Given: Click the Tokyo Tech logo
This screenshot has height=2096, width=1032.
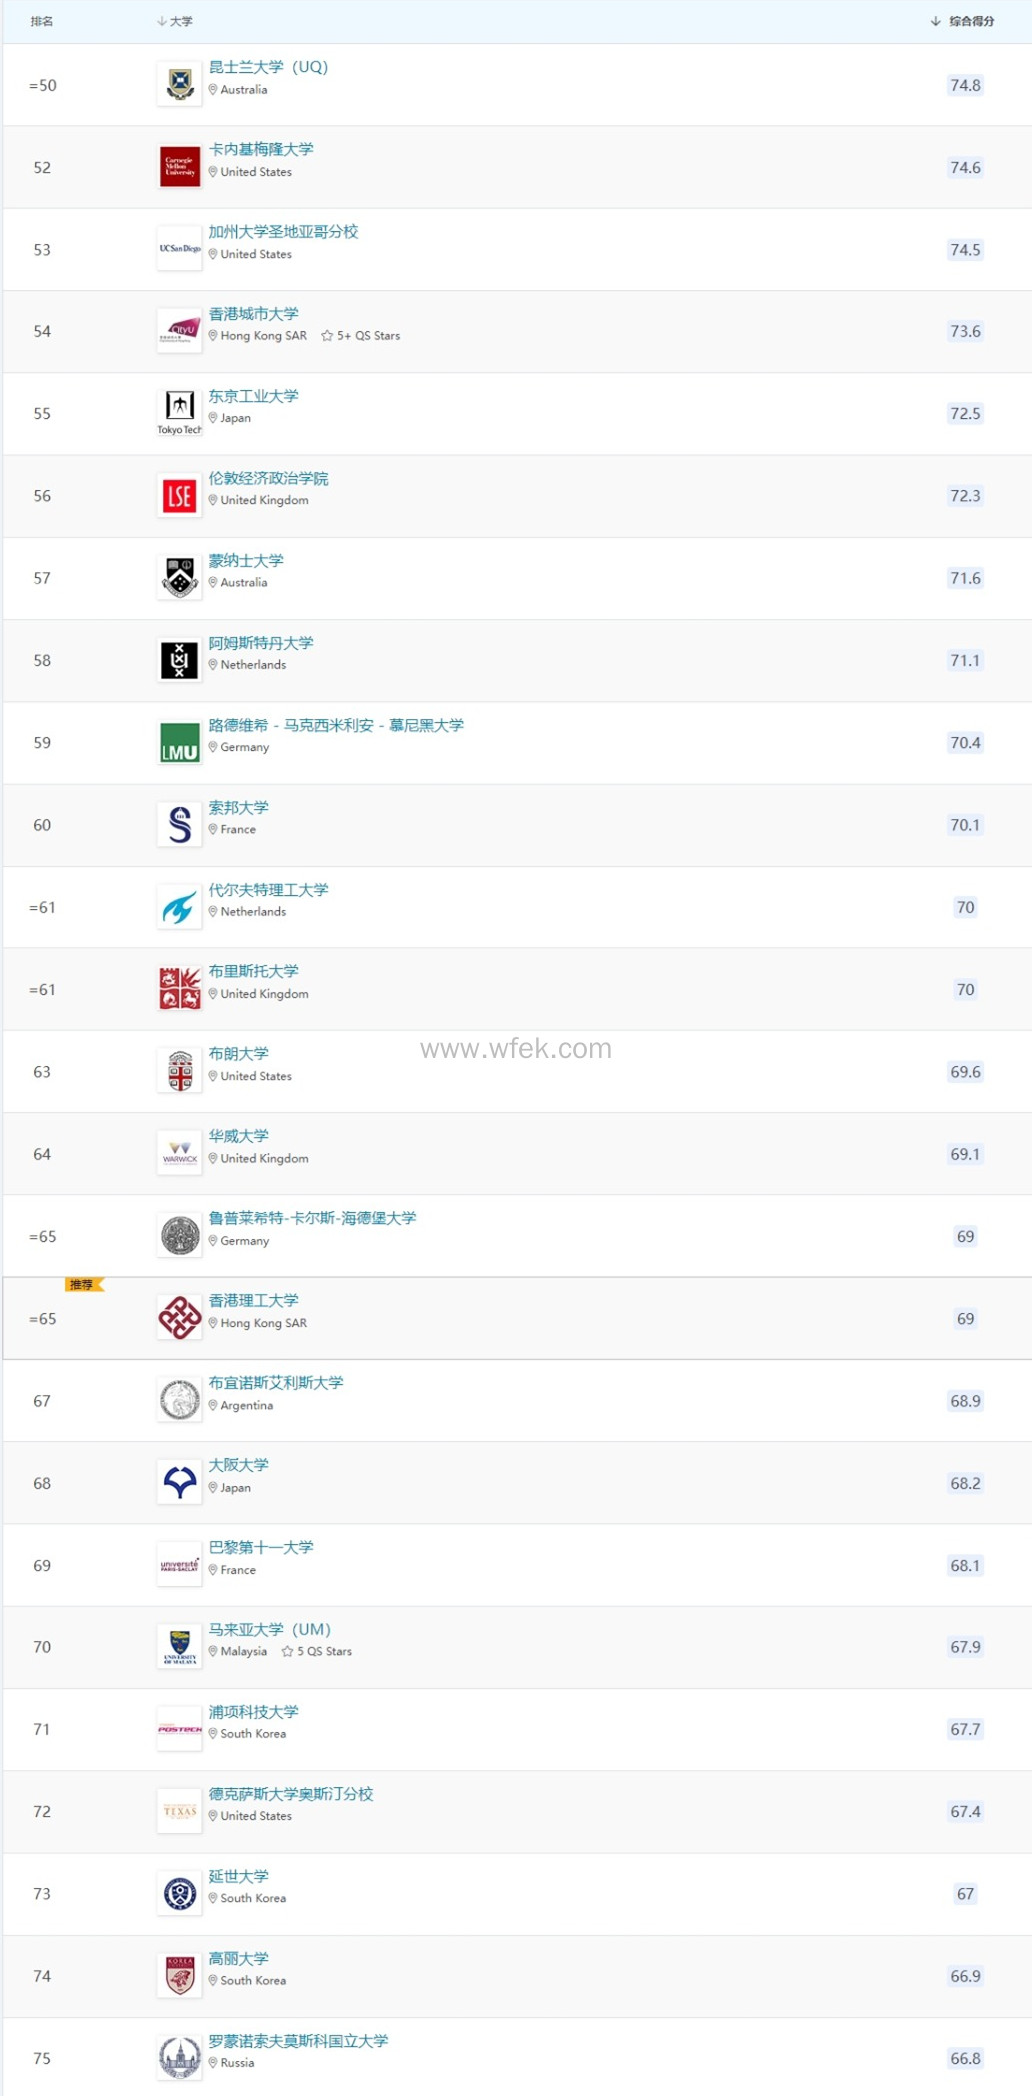Looking at the screenshot, I should 180,413.
